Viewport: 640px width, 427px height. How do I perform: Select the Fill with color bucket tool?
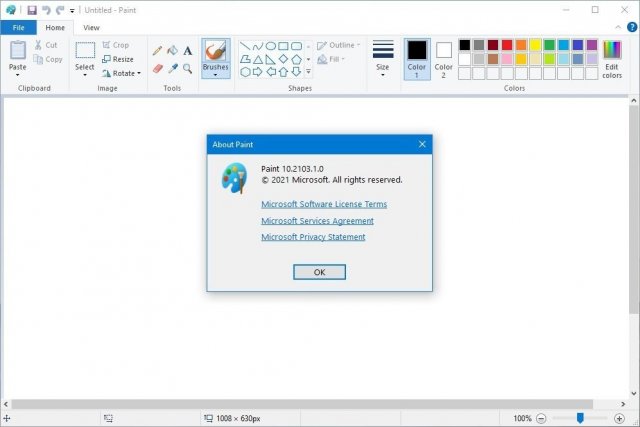172,51
